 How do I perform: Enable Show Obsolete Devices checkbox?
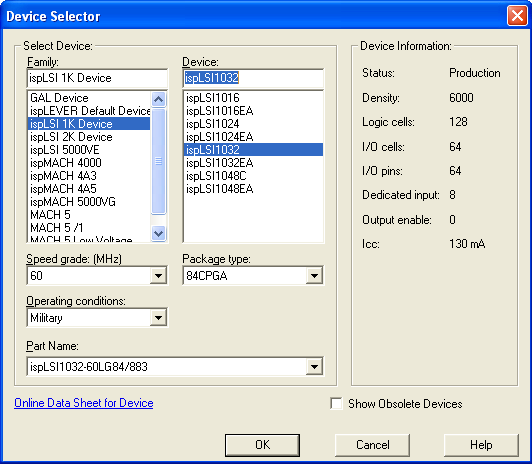pos(336,404)
